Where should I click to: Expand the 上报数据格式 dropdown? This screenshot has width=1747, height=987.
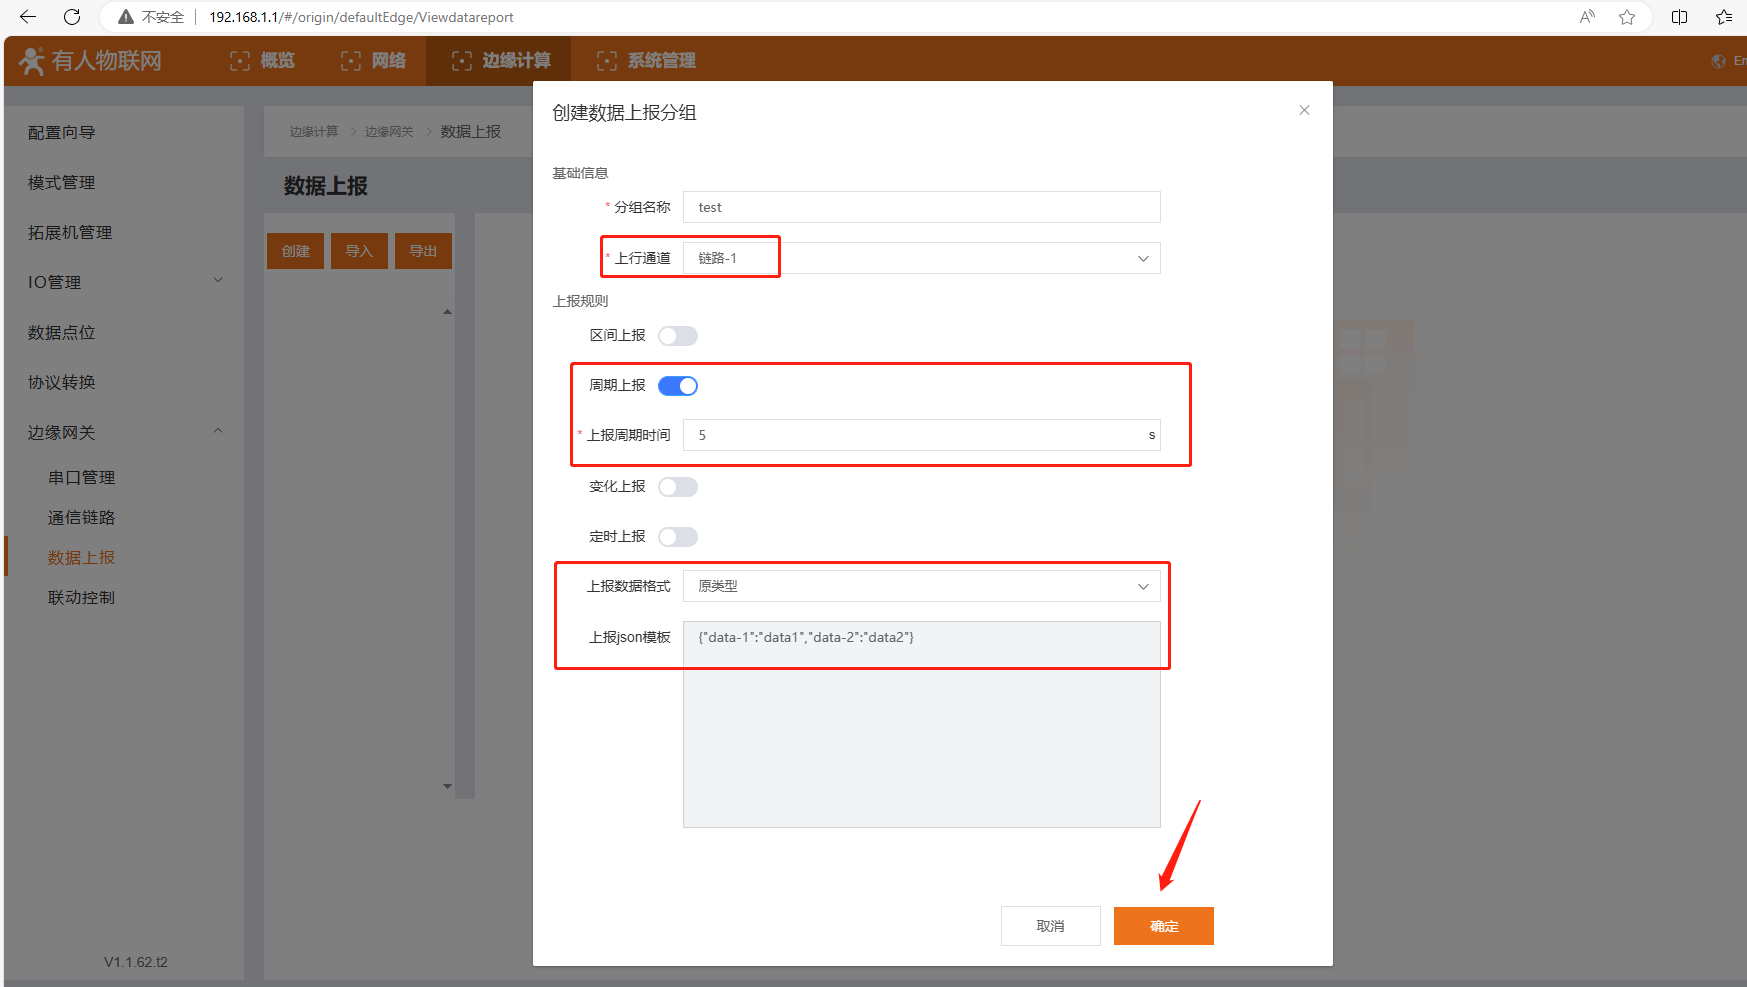point(920,586)
